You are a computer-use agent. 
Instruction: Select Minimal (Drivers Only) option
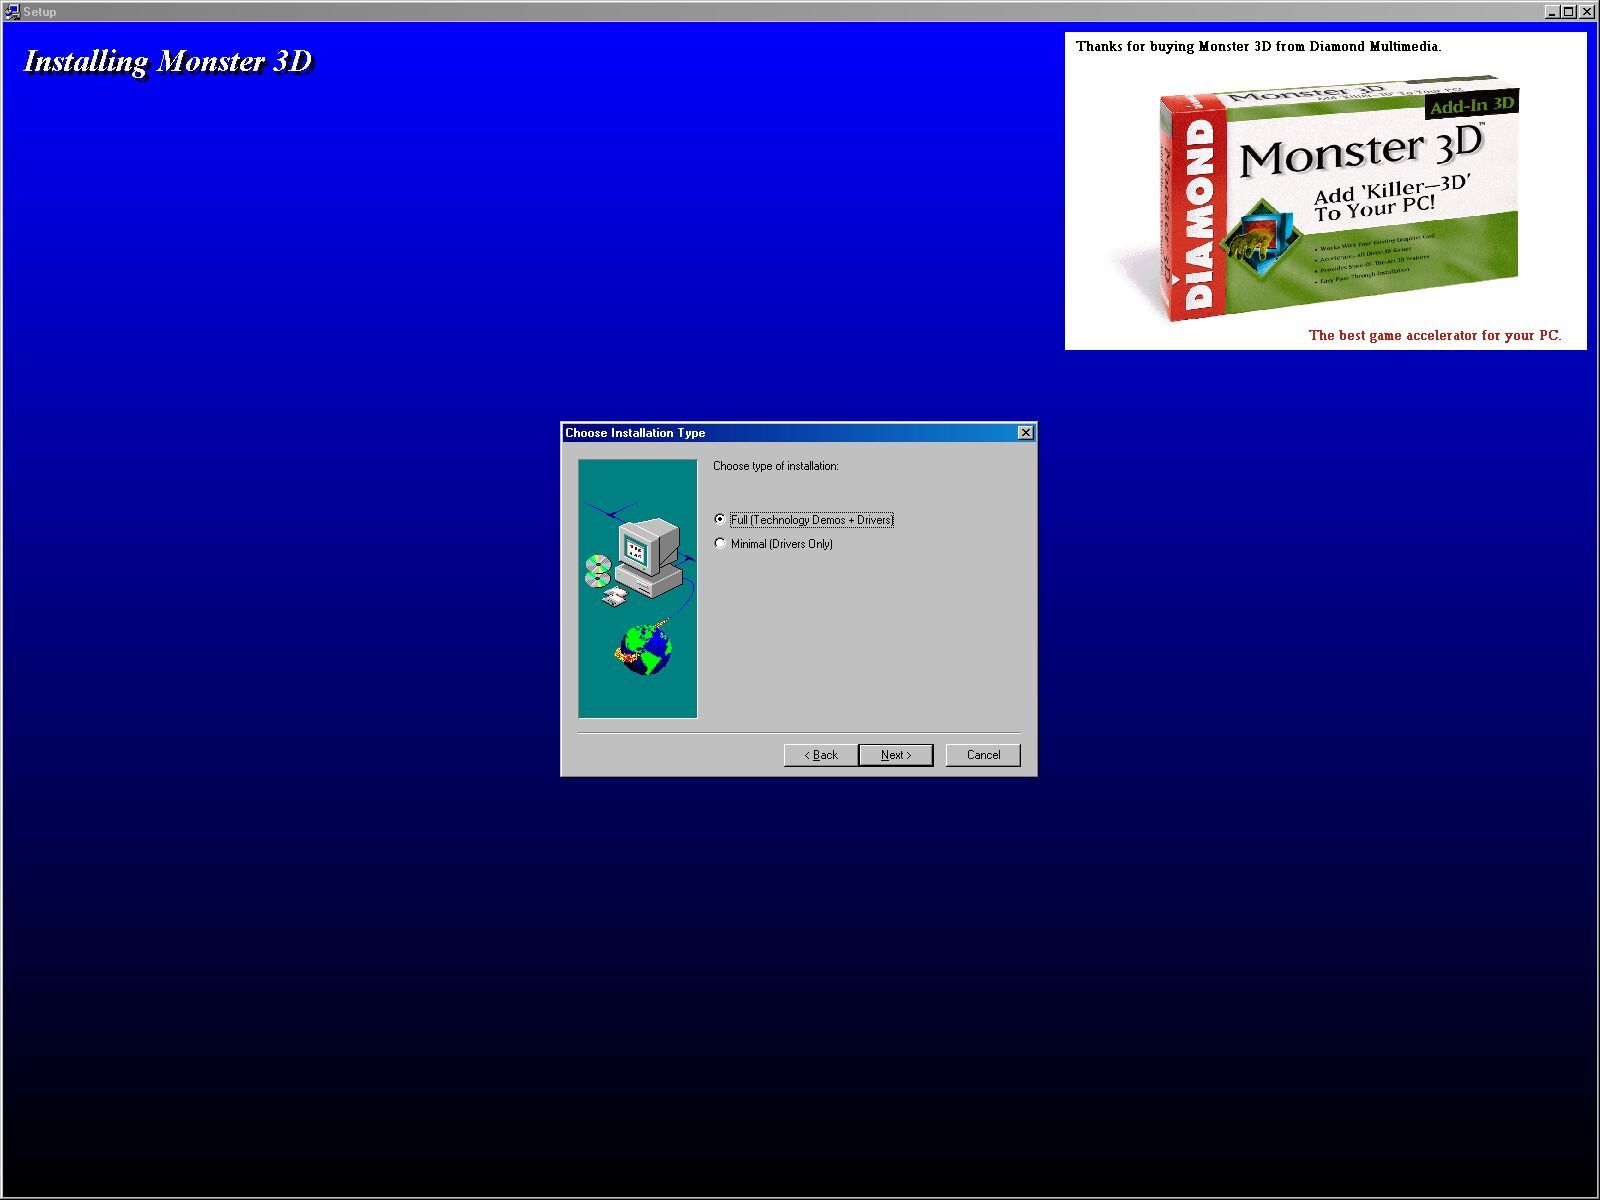pyautogui.click(x=774, y=544)
